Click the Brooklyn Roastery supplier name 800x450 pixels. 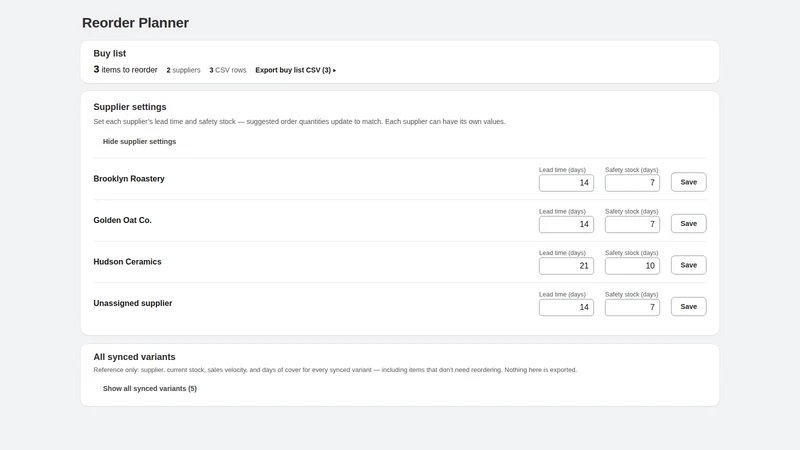[x=129, y=179]
